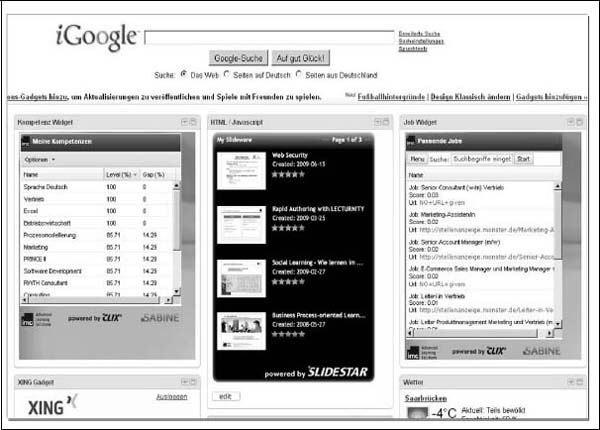
Task: Select the Marketing competence row
Action: click(97, 247)
